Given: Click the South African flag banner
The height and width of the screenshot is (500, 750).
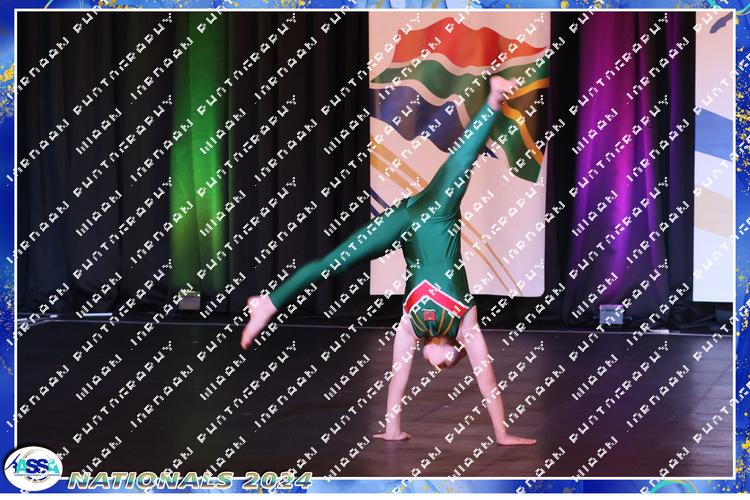Looking at the screenshot, I should (x=459, y=154).
